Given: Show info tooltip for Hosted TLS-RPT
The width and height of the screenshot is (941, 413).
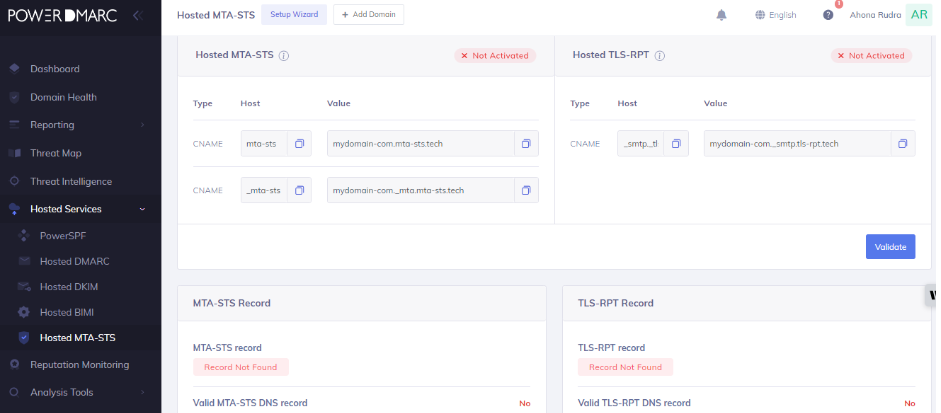Looking at the screenshot, I should pos(661,56).
